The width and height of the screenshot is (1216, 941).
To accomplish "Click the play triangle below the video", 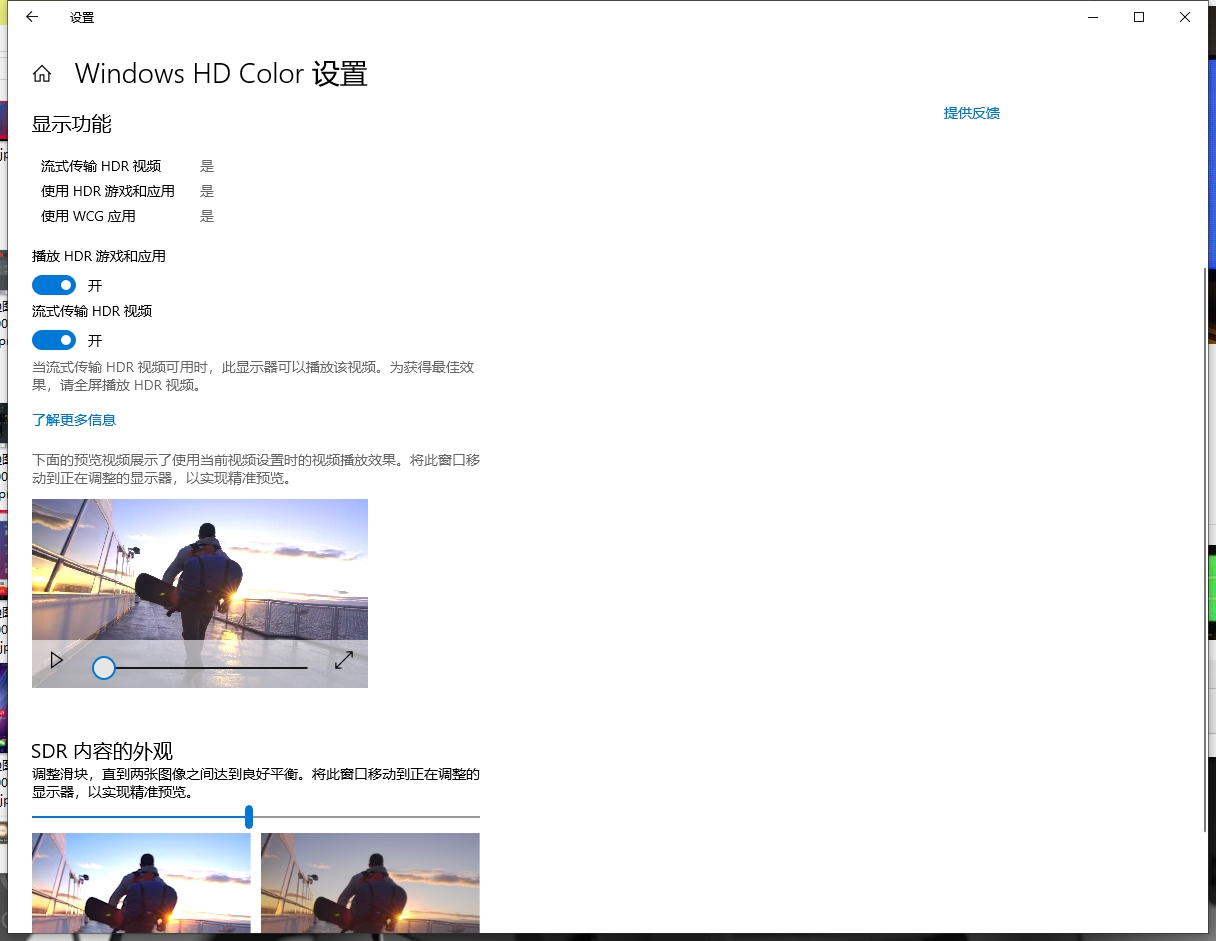I will click(55, 660).
